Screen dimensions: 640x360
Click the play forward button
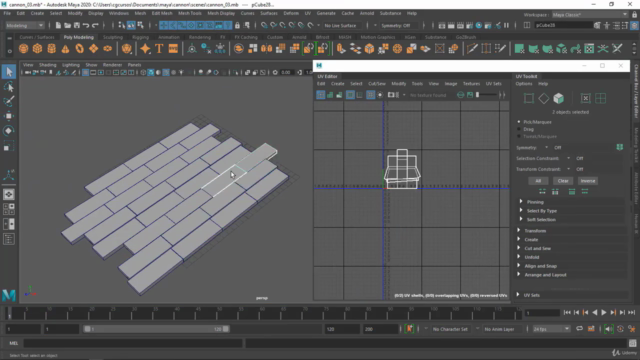coord(604,313)
